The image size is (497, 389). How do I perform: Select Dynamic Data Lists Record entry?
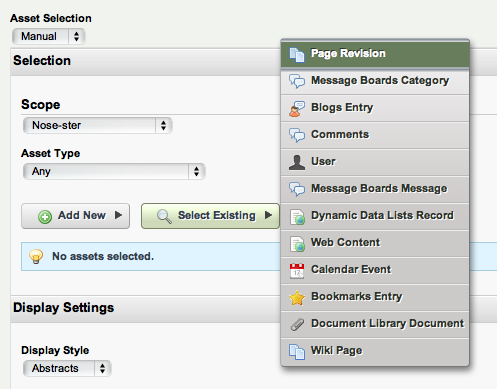pos(375,216)
